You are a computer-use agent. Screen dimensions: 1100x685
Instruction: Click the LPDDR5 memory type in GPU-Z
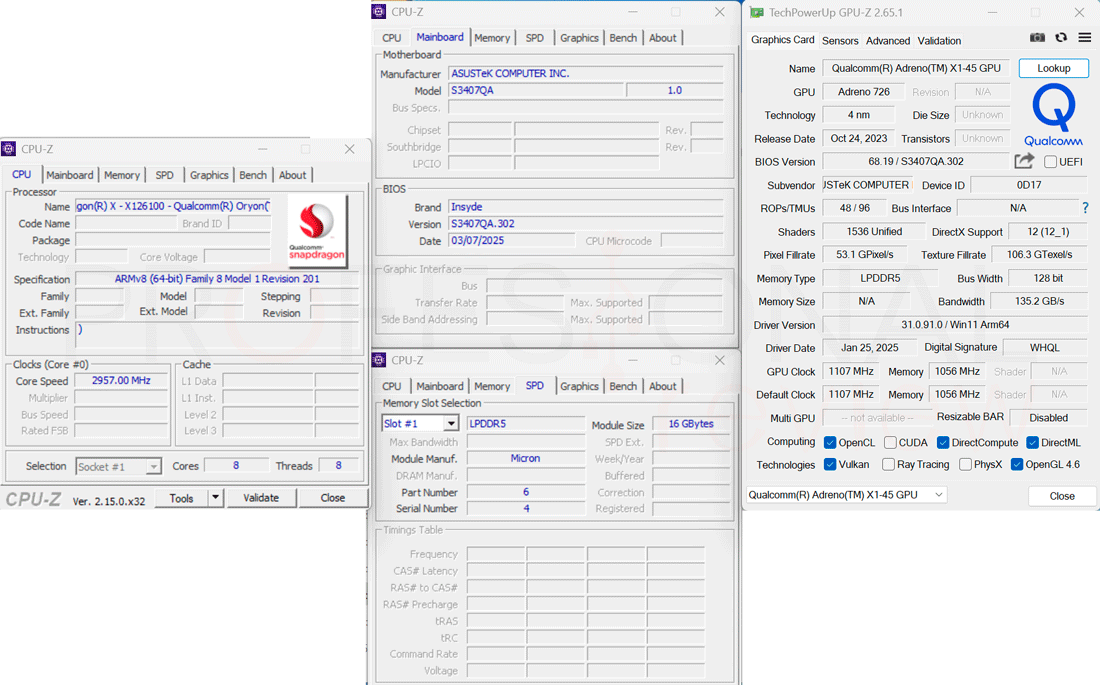(880, 278)
